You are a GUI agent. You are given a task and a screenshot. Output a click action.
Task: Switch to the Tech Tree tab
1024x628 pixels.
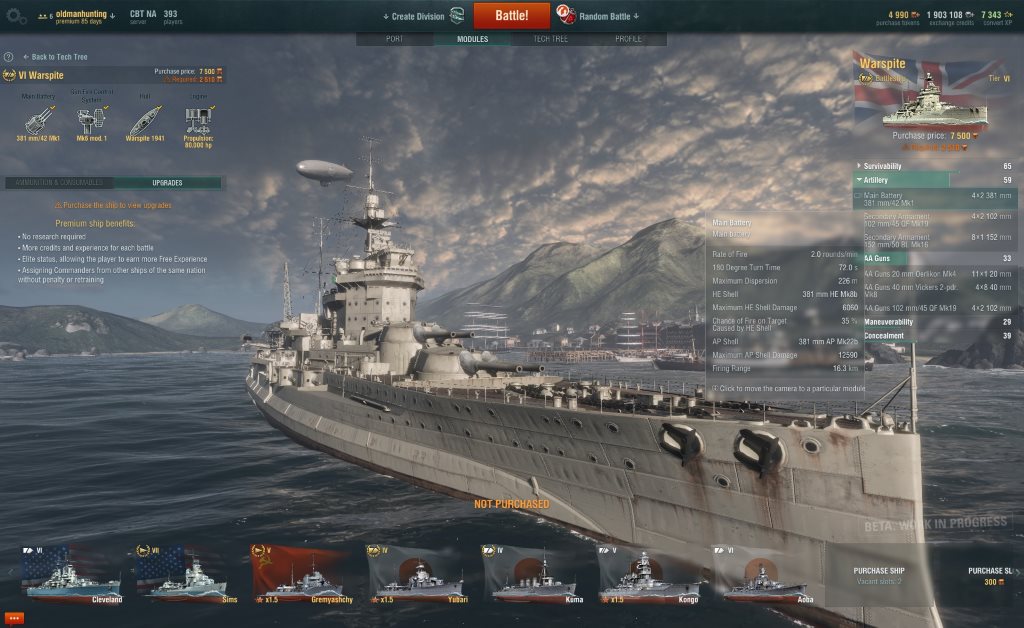click(551, 39)
